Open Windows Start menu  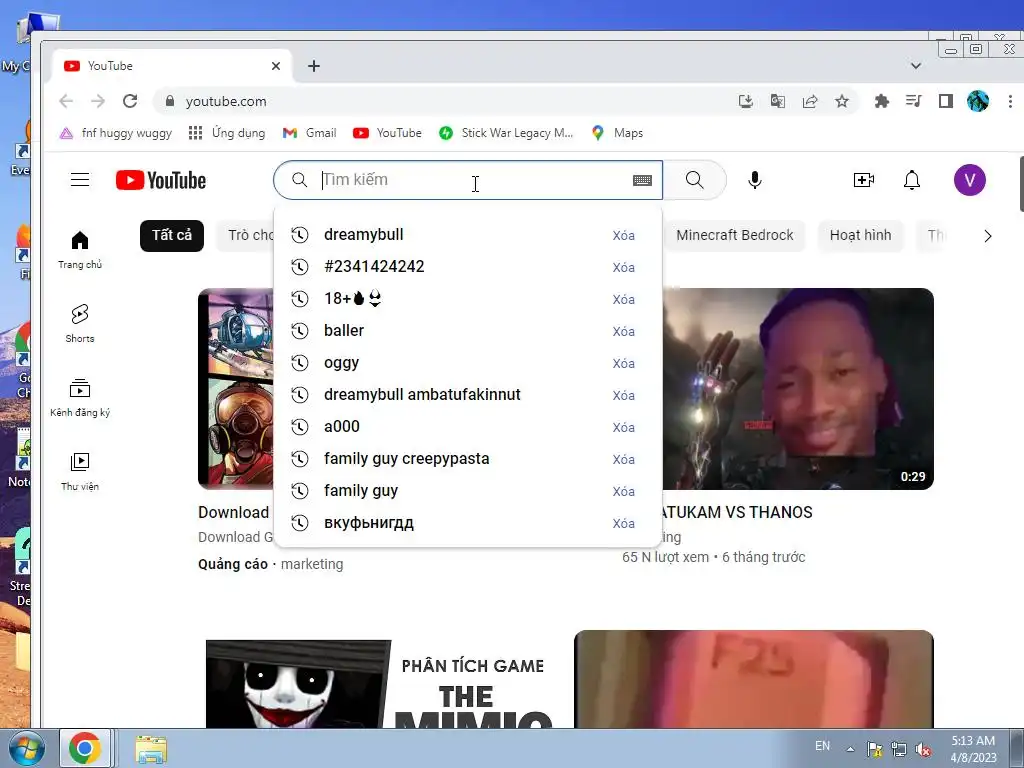(26, 748)
